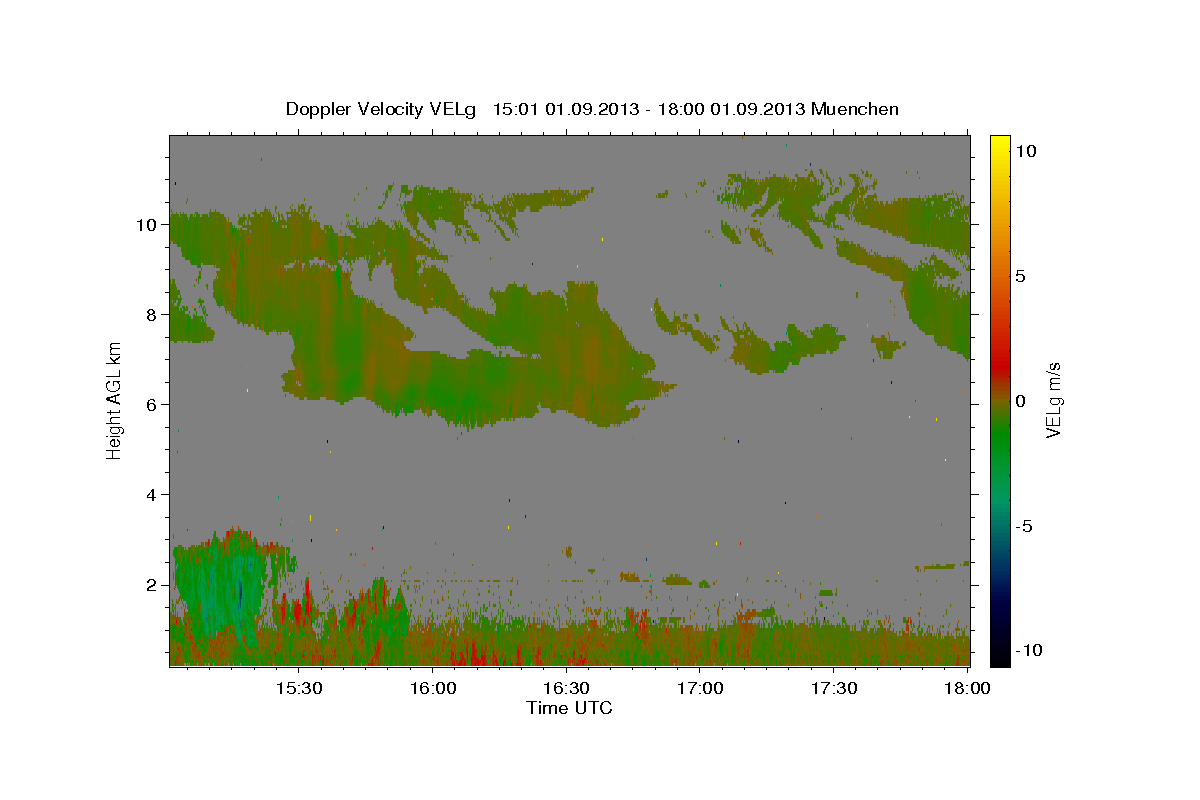Screen dimensions: 1200x800
Task: Click the height axis label 4
Action: [153, 495]
